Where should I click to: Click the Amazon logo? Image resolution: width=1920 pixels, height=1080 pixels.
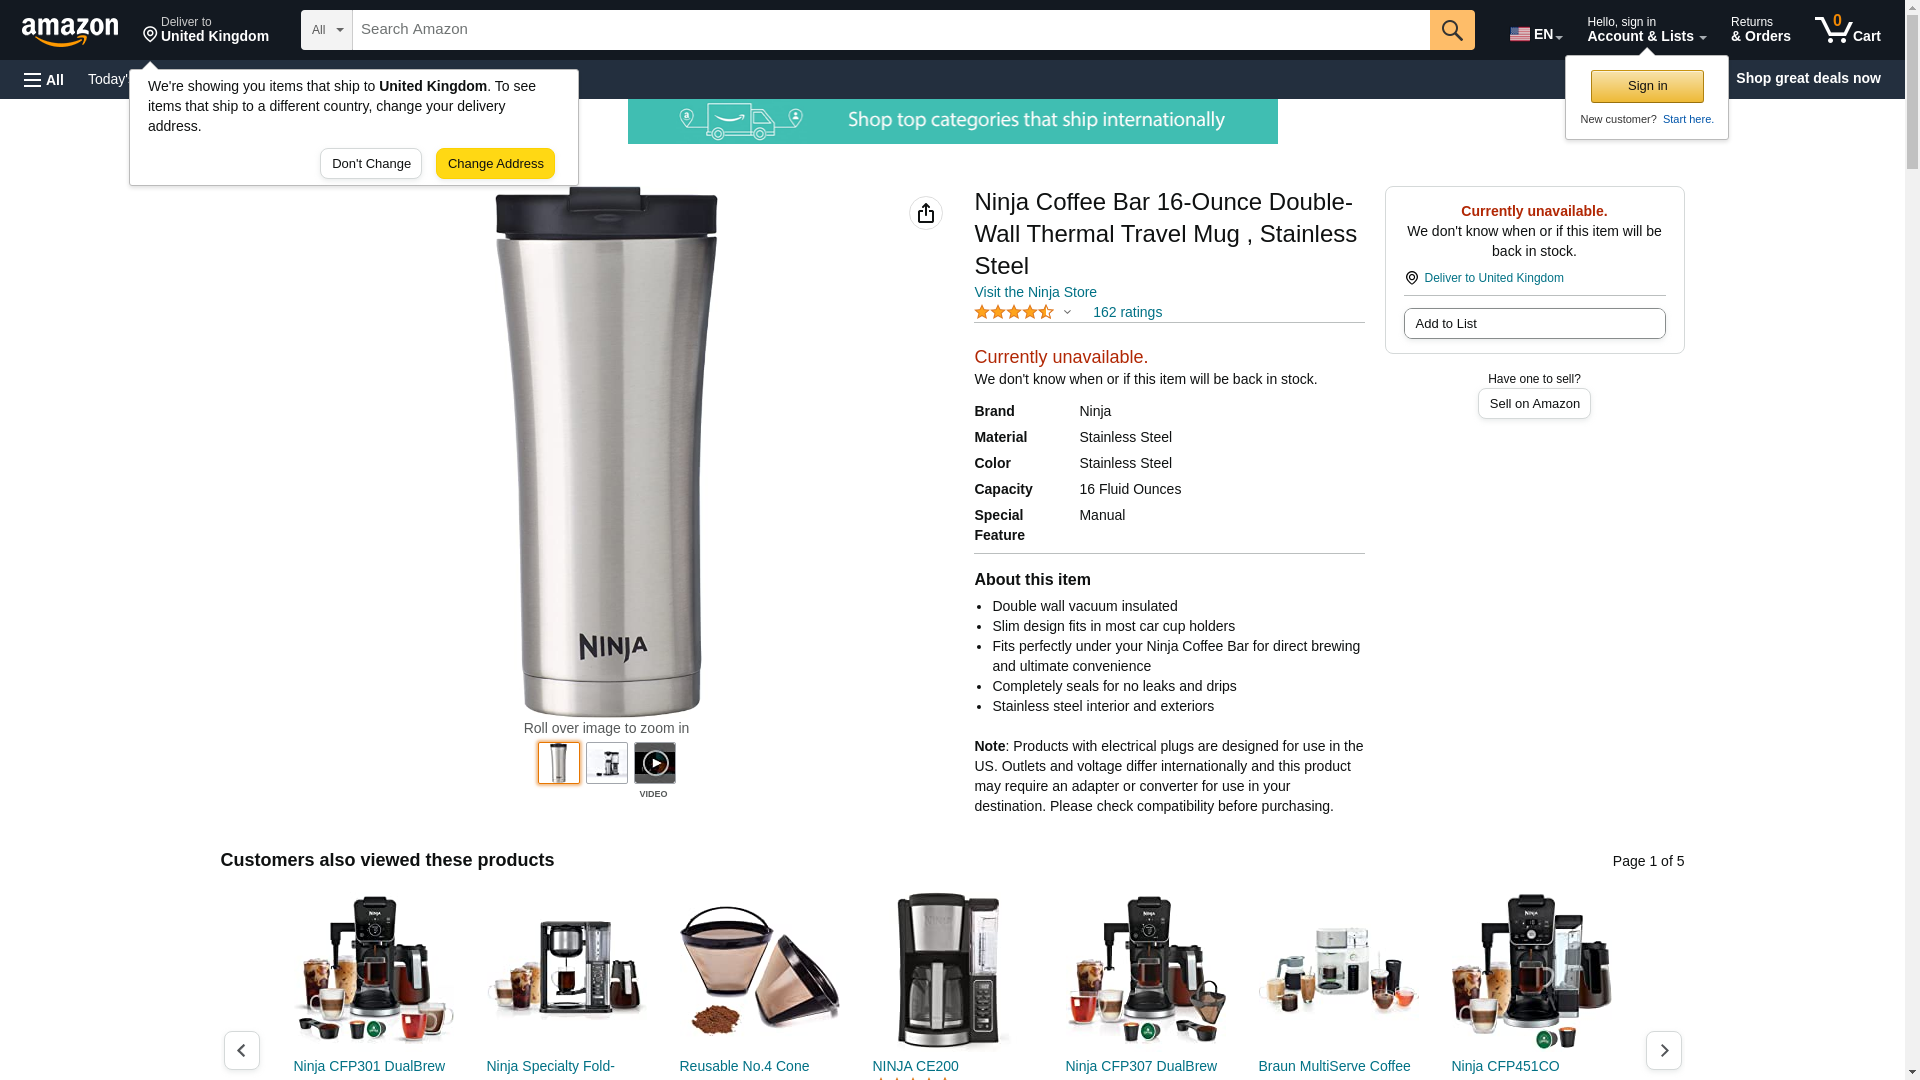(x=70, y=31)
